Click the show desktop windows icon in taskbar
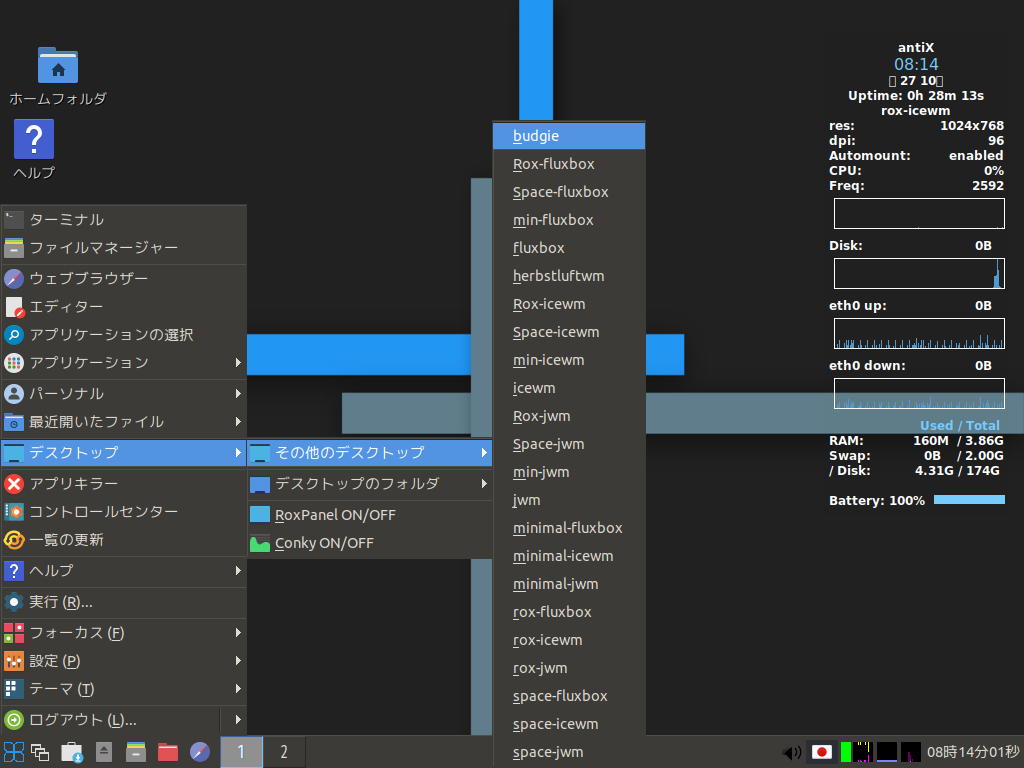The image size is (1024, 768). [x=40, y=752]
